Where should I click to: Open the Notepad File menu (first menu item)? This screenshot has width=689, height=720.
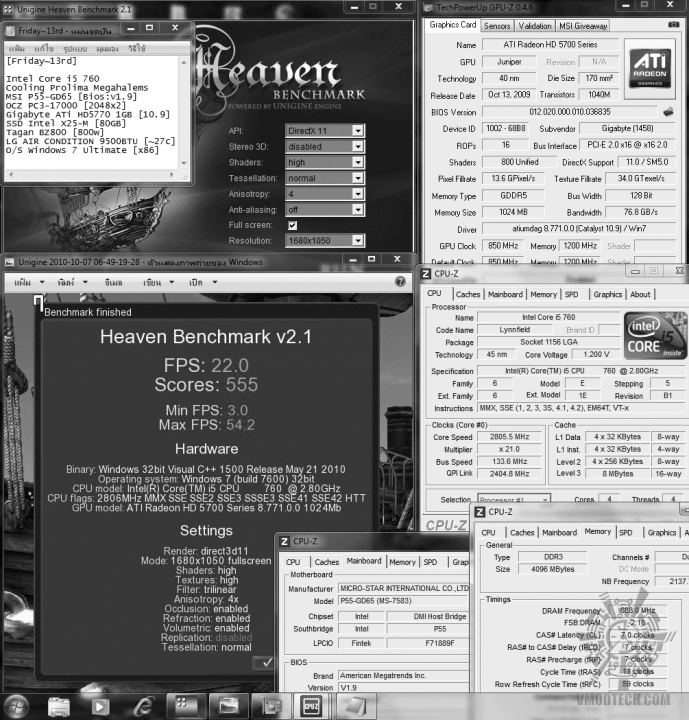[17, 48]
